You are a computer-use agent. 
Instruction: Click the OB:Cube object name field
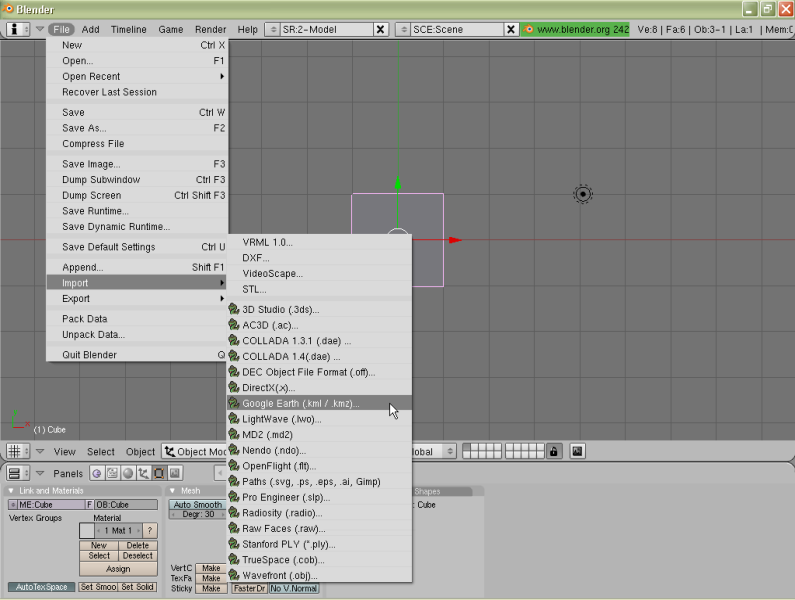click(x=126, y=505)
